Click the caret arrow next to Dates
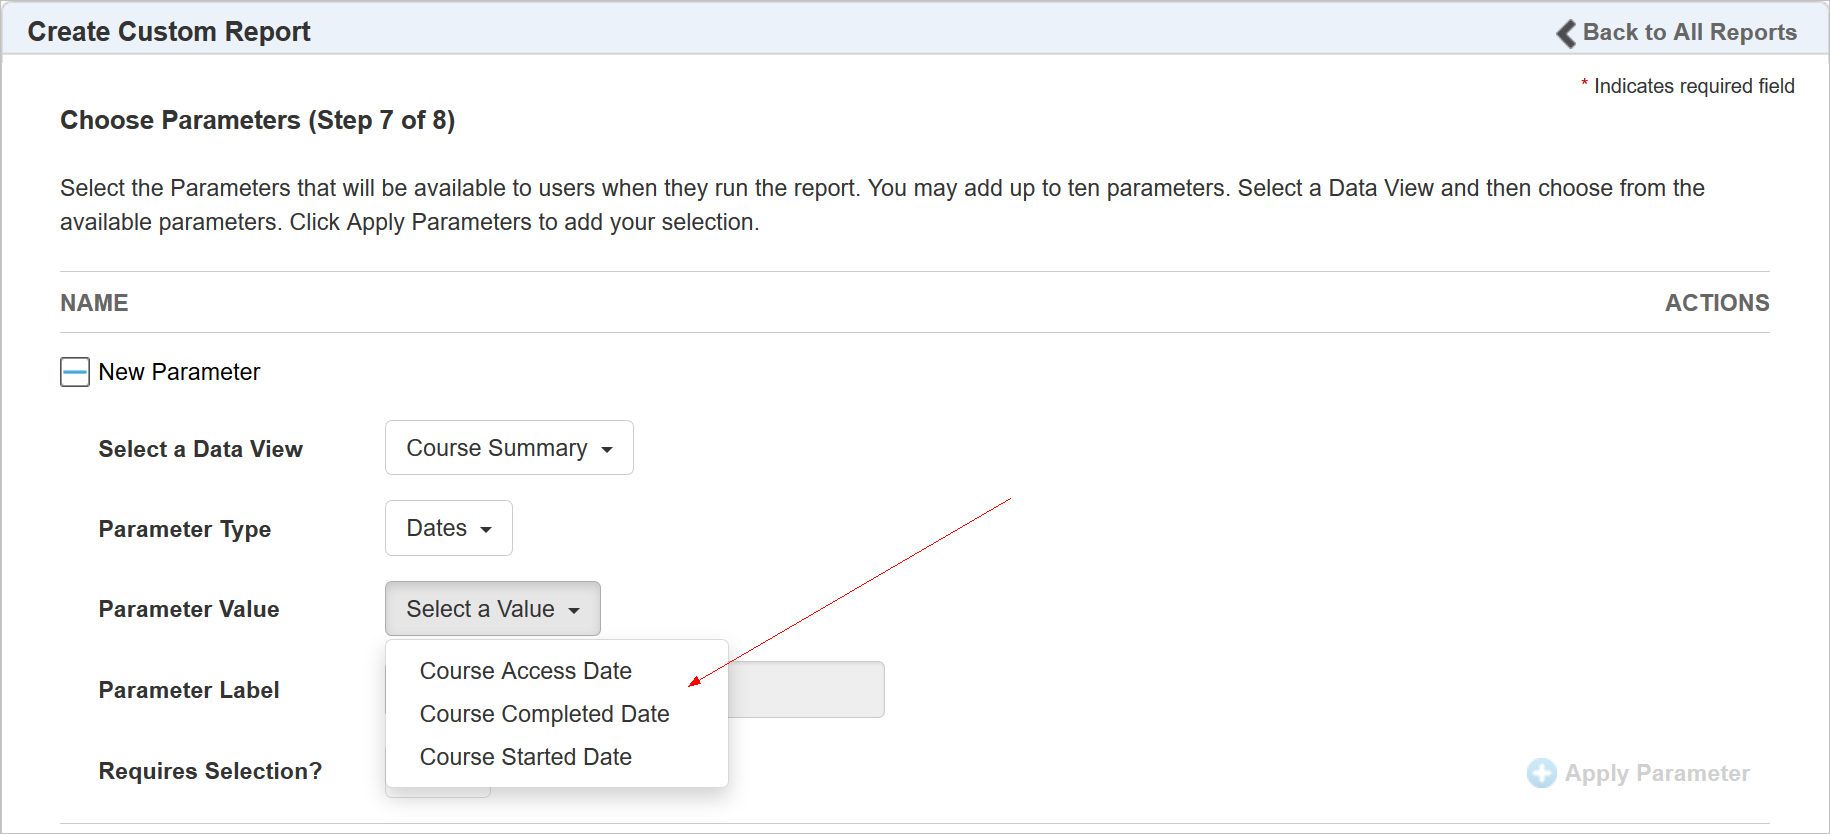The height and width of the screenshot is (834, 1830). [486, 530]
